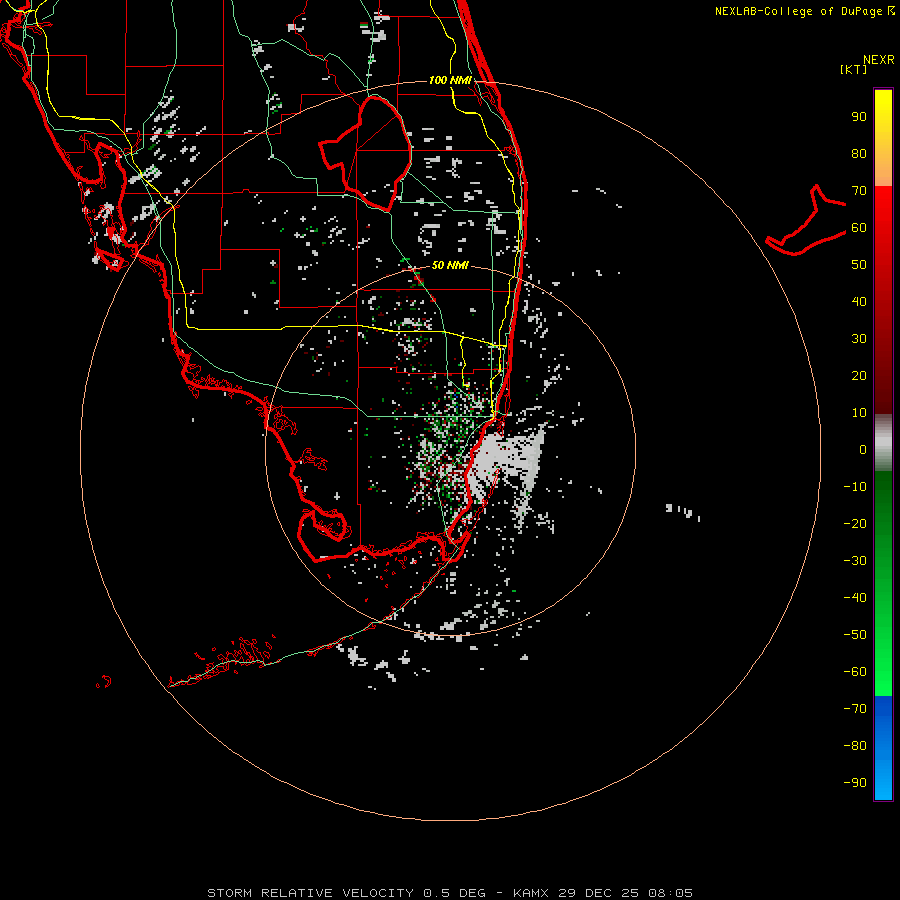Click the 80 value on the velocity scale
Image resolution: width=900 pixels, height=900 pixels.
pos(859,154)
